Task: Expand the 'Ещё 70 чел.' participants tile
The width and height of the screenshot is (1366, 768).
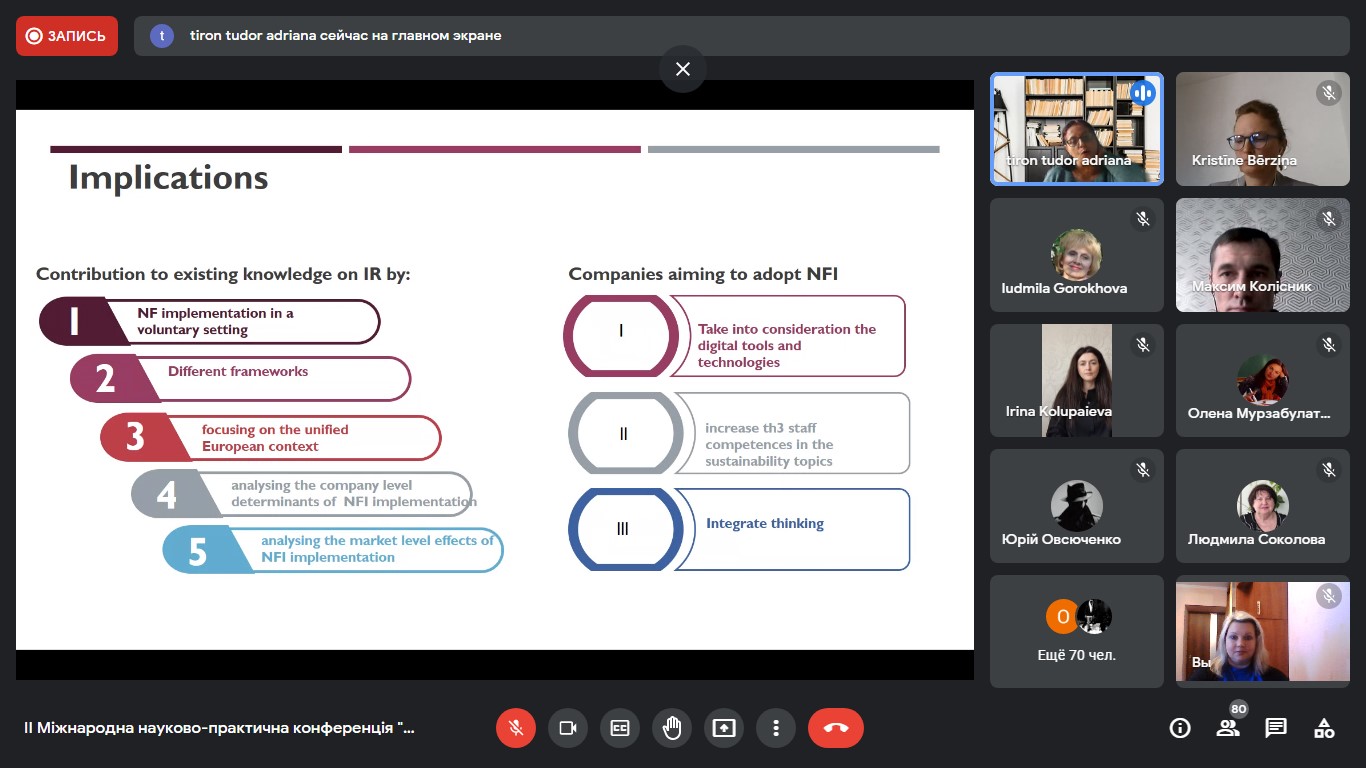Action: tap(1077, 631)
